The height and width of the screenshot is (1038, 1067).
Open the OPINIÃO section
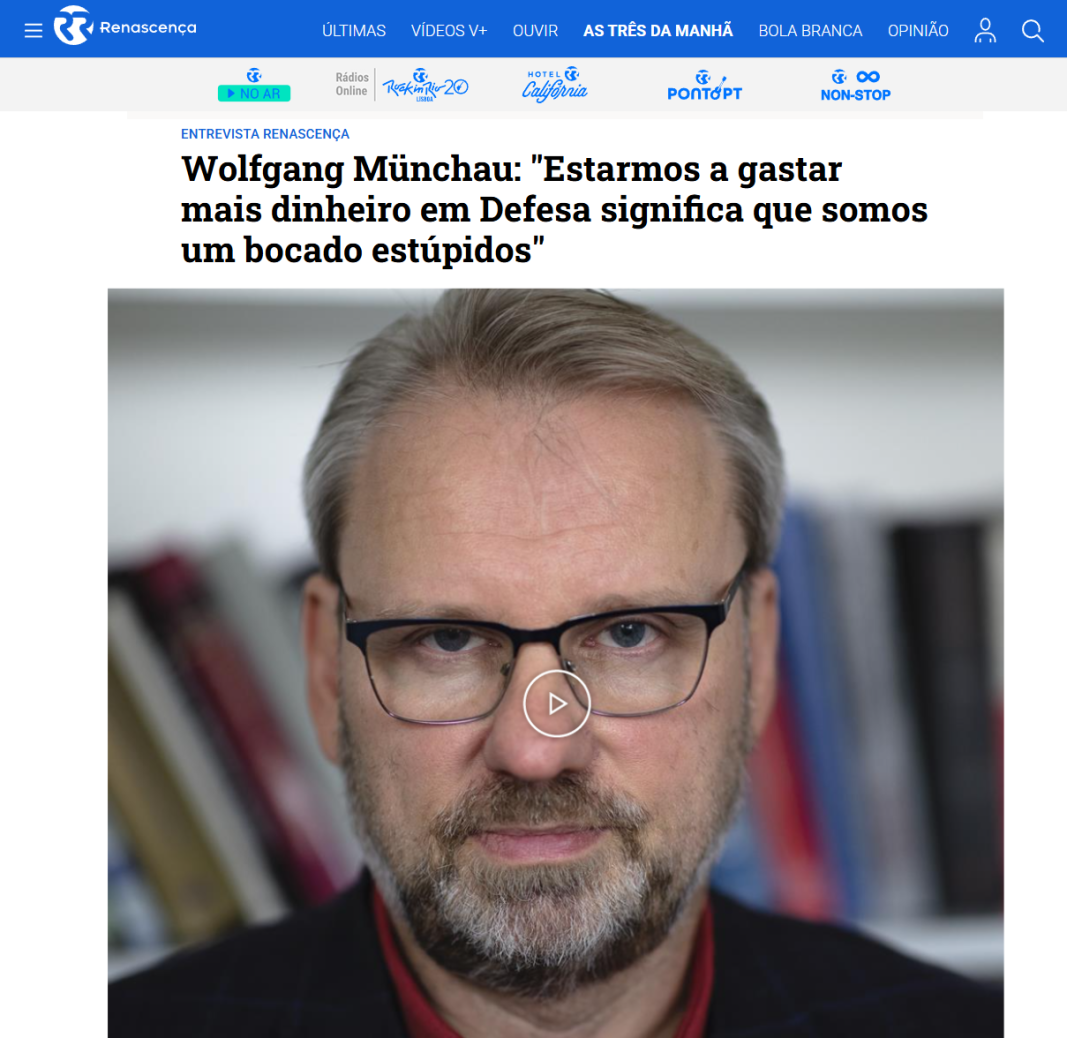coord(918,31)
